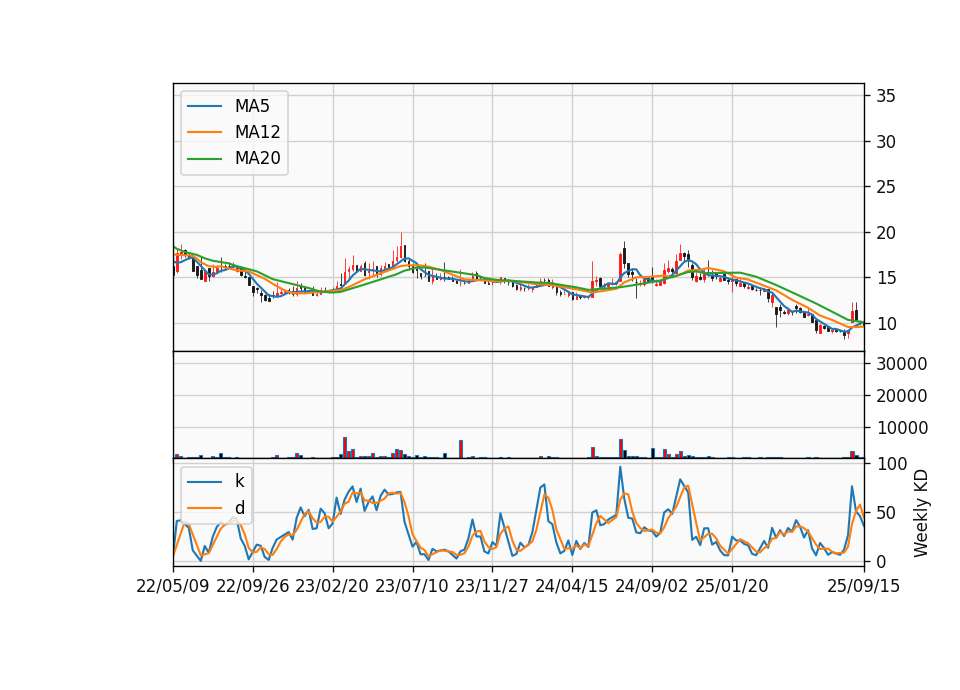Click the price axis value 15
This screenshot has width=960, height=690.
[886, 278]
